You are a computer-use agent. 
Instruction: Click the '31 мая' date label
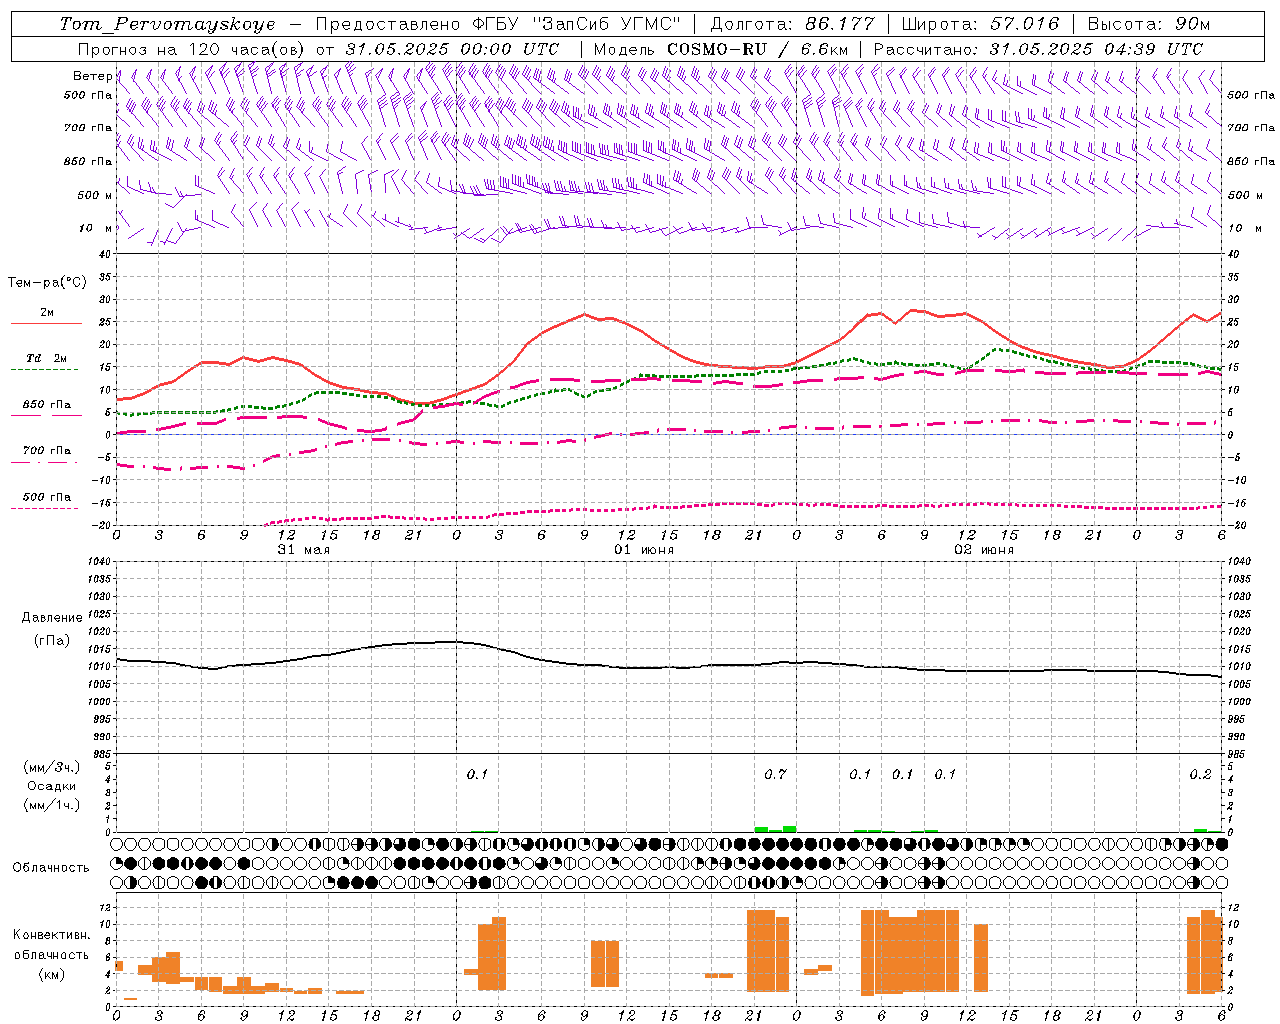(304, 550)
